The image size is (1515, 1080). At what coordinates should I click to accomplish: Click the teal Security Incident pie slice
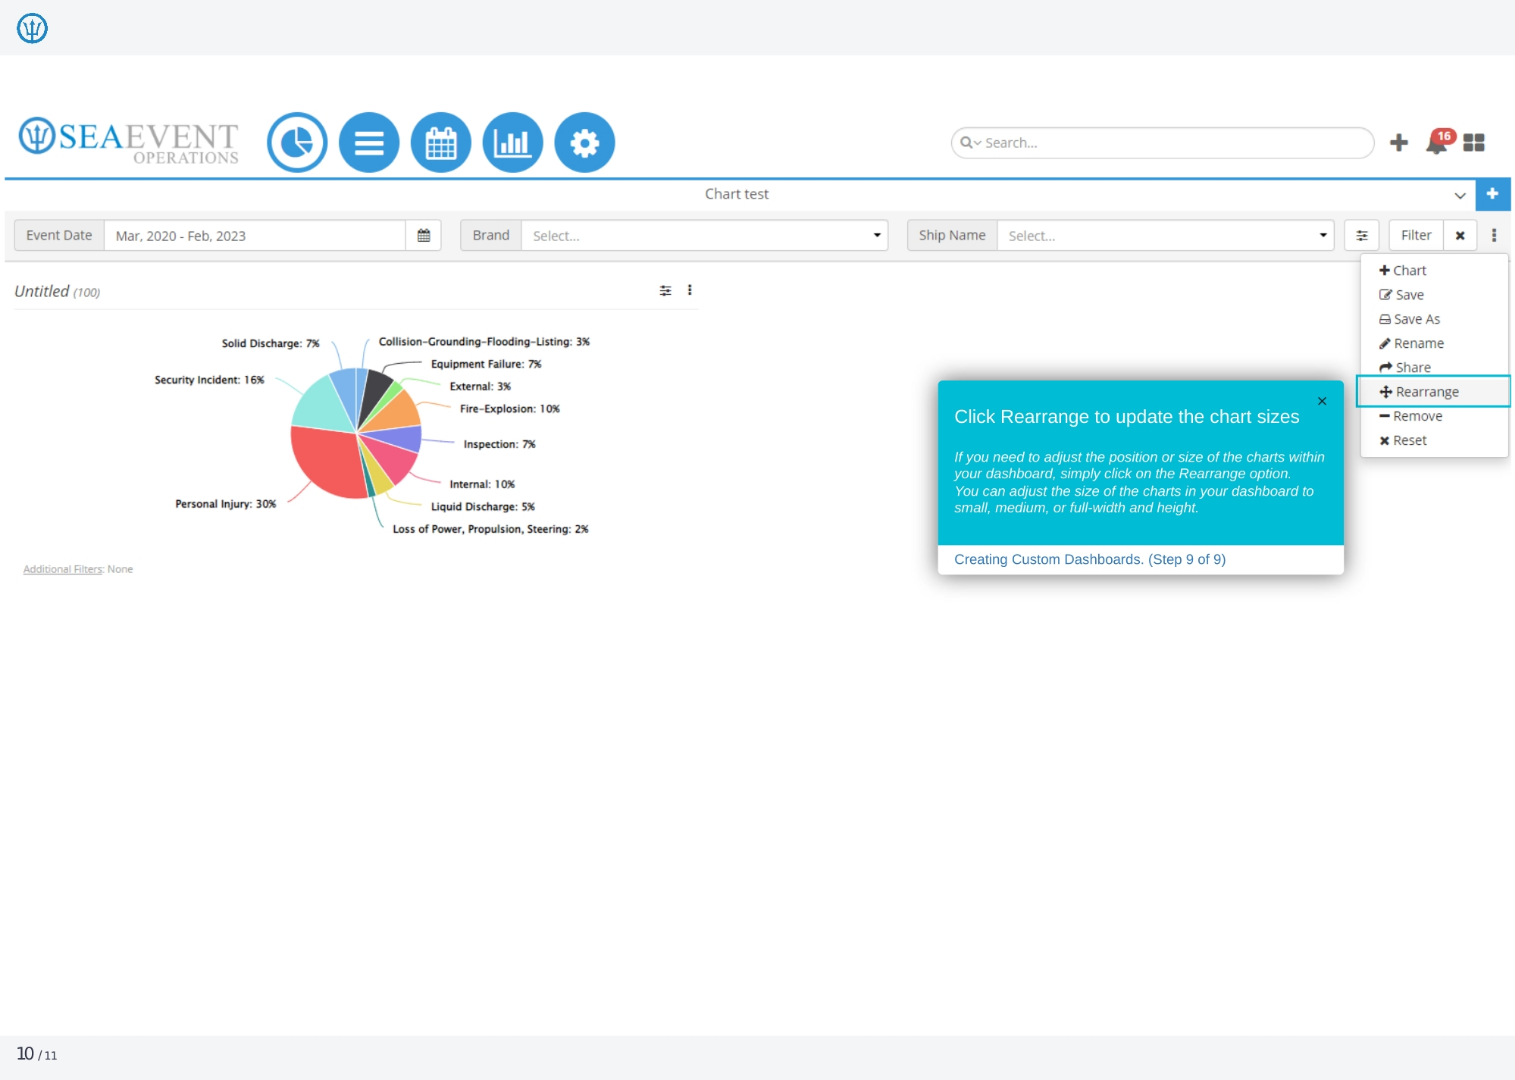coord(324,405)
